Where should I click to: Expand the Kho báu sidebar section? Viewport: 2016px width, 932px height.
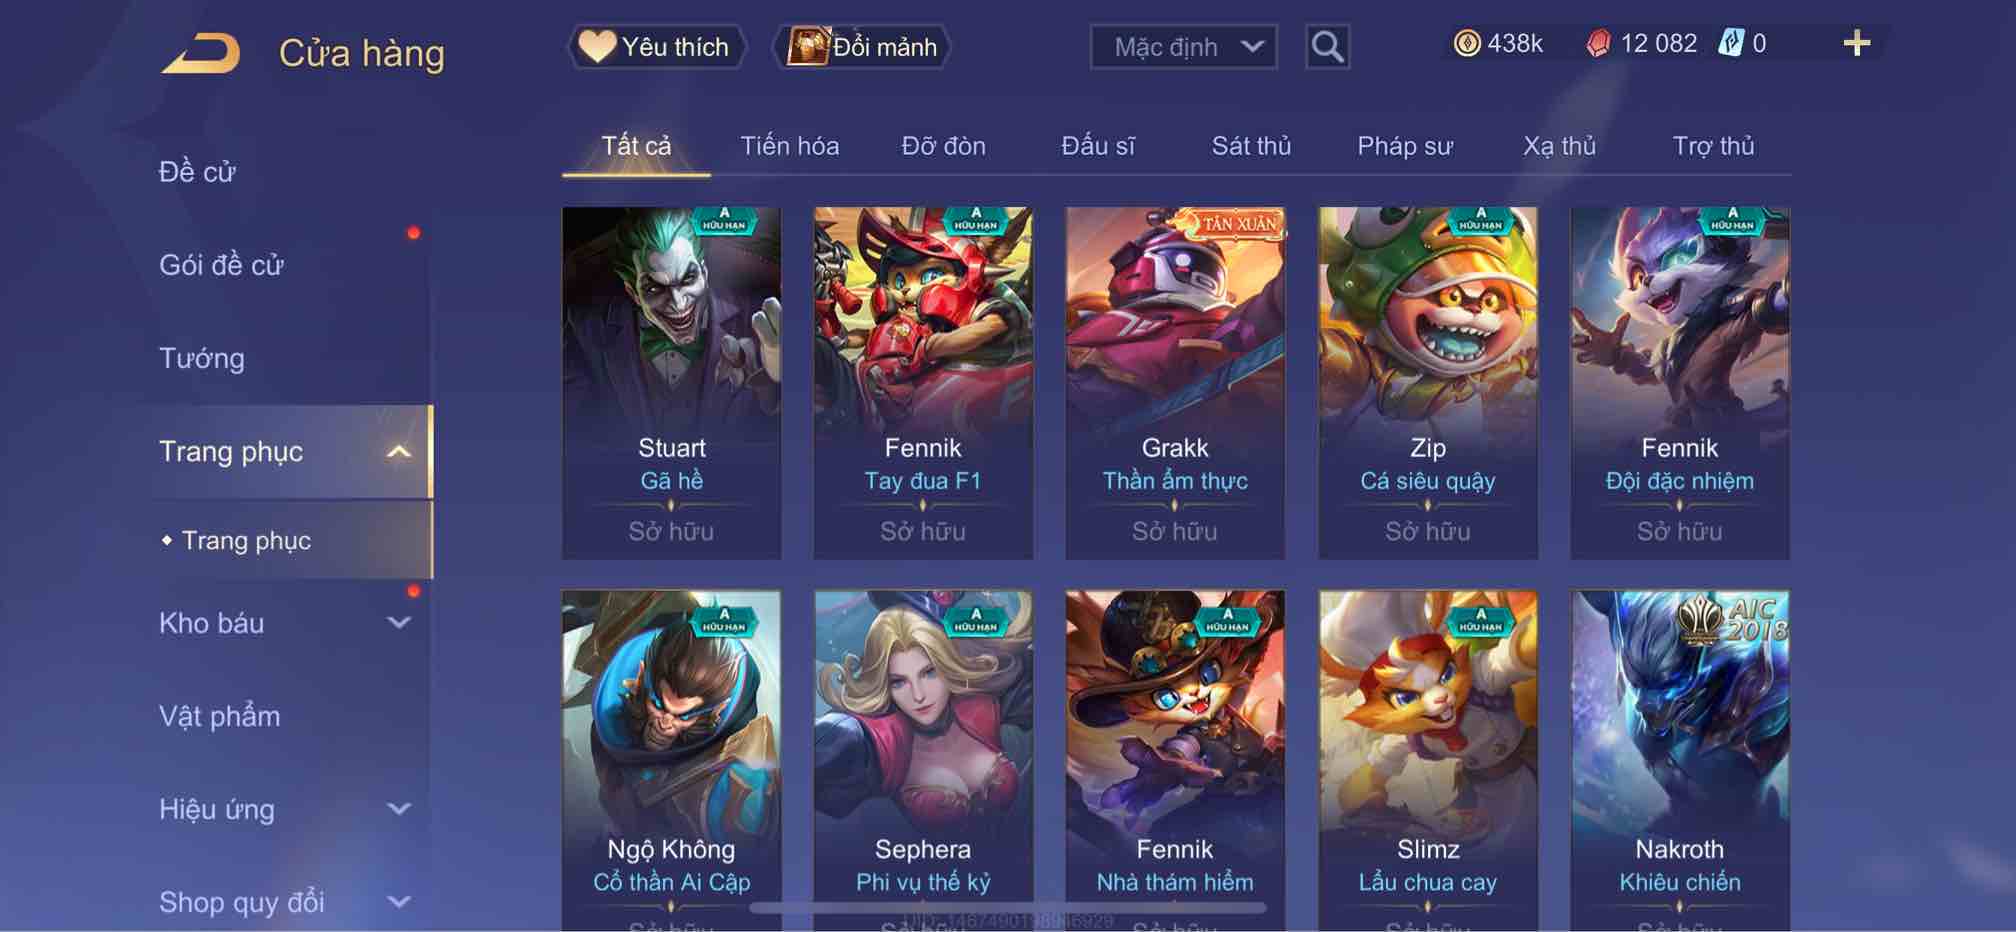coord(399,623)
